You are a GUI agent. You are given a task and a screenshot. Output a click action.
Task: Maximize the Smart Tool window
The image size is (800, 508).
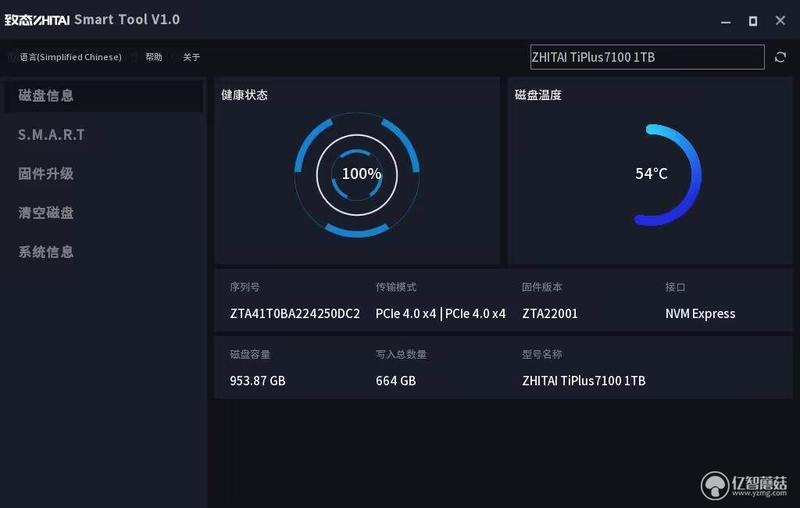point(753,21)
